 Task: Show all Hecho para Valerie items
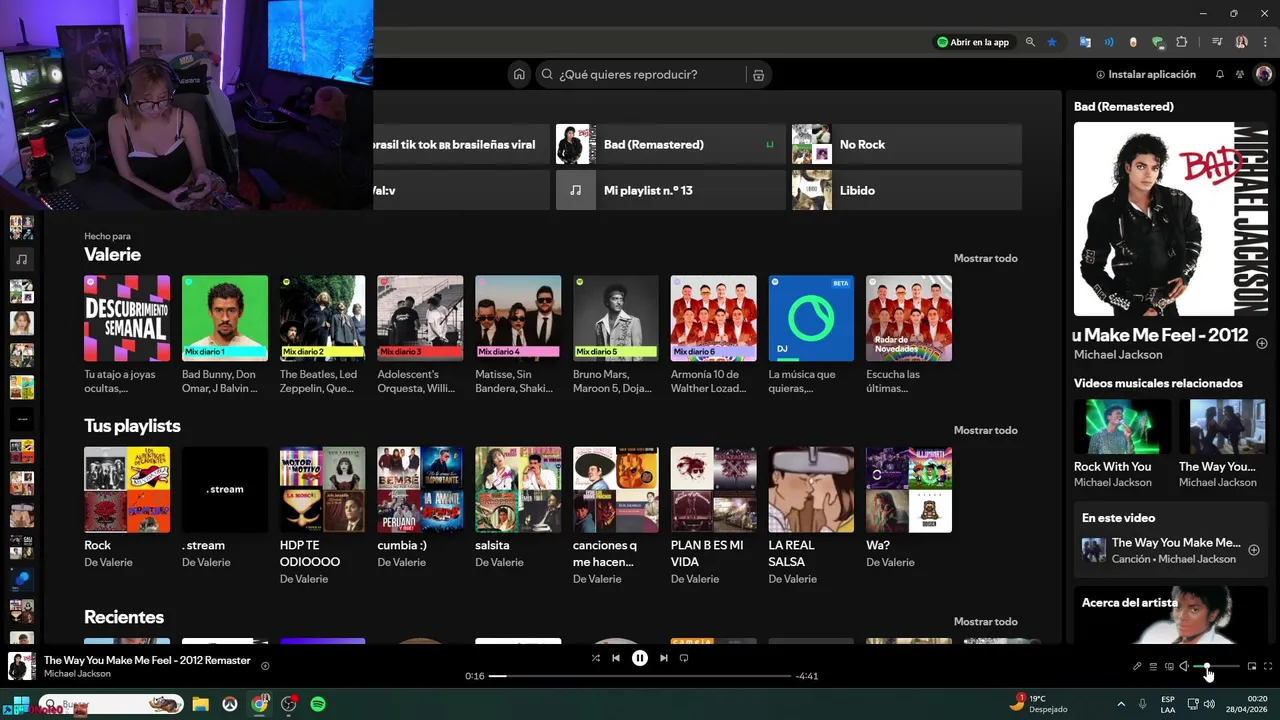[985, 258]
